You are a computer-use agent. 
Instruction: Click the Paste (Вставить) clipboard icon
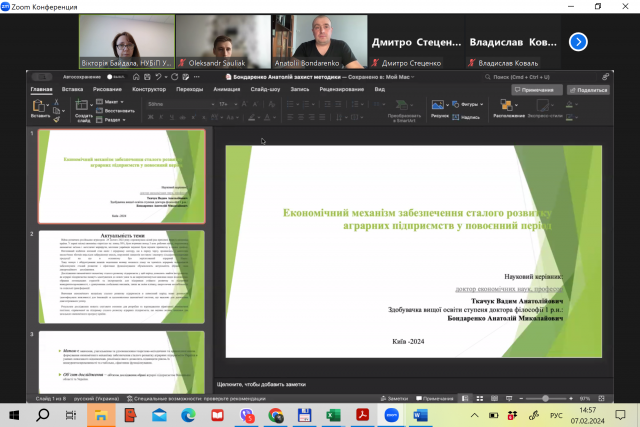[x=39, y=107]
